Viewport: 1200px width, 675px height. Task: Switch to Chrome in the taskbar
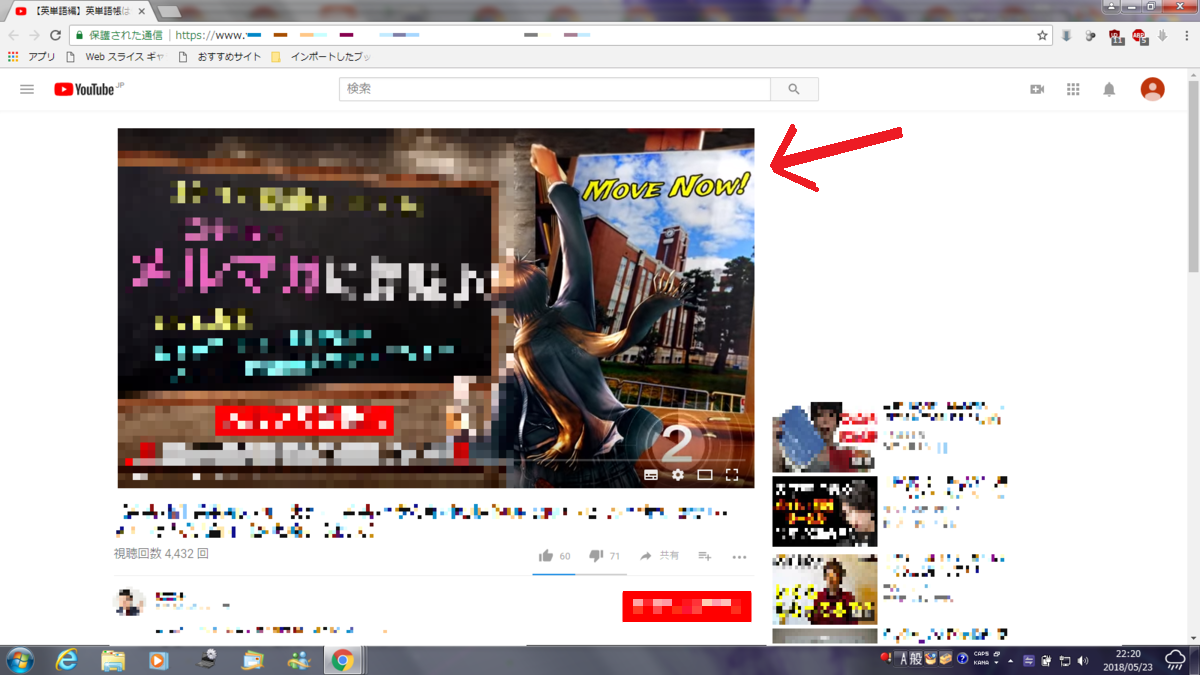pos(343,660)
